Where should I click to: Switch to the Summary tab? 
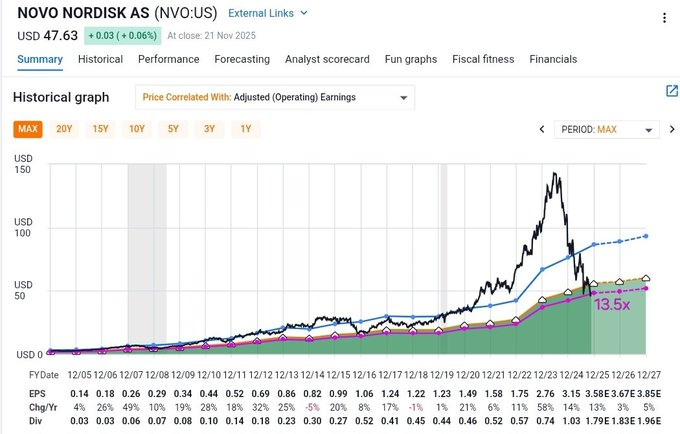click(x=40, y=59)
